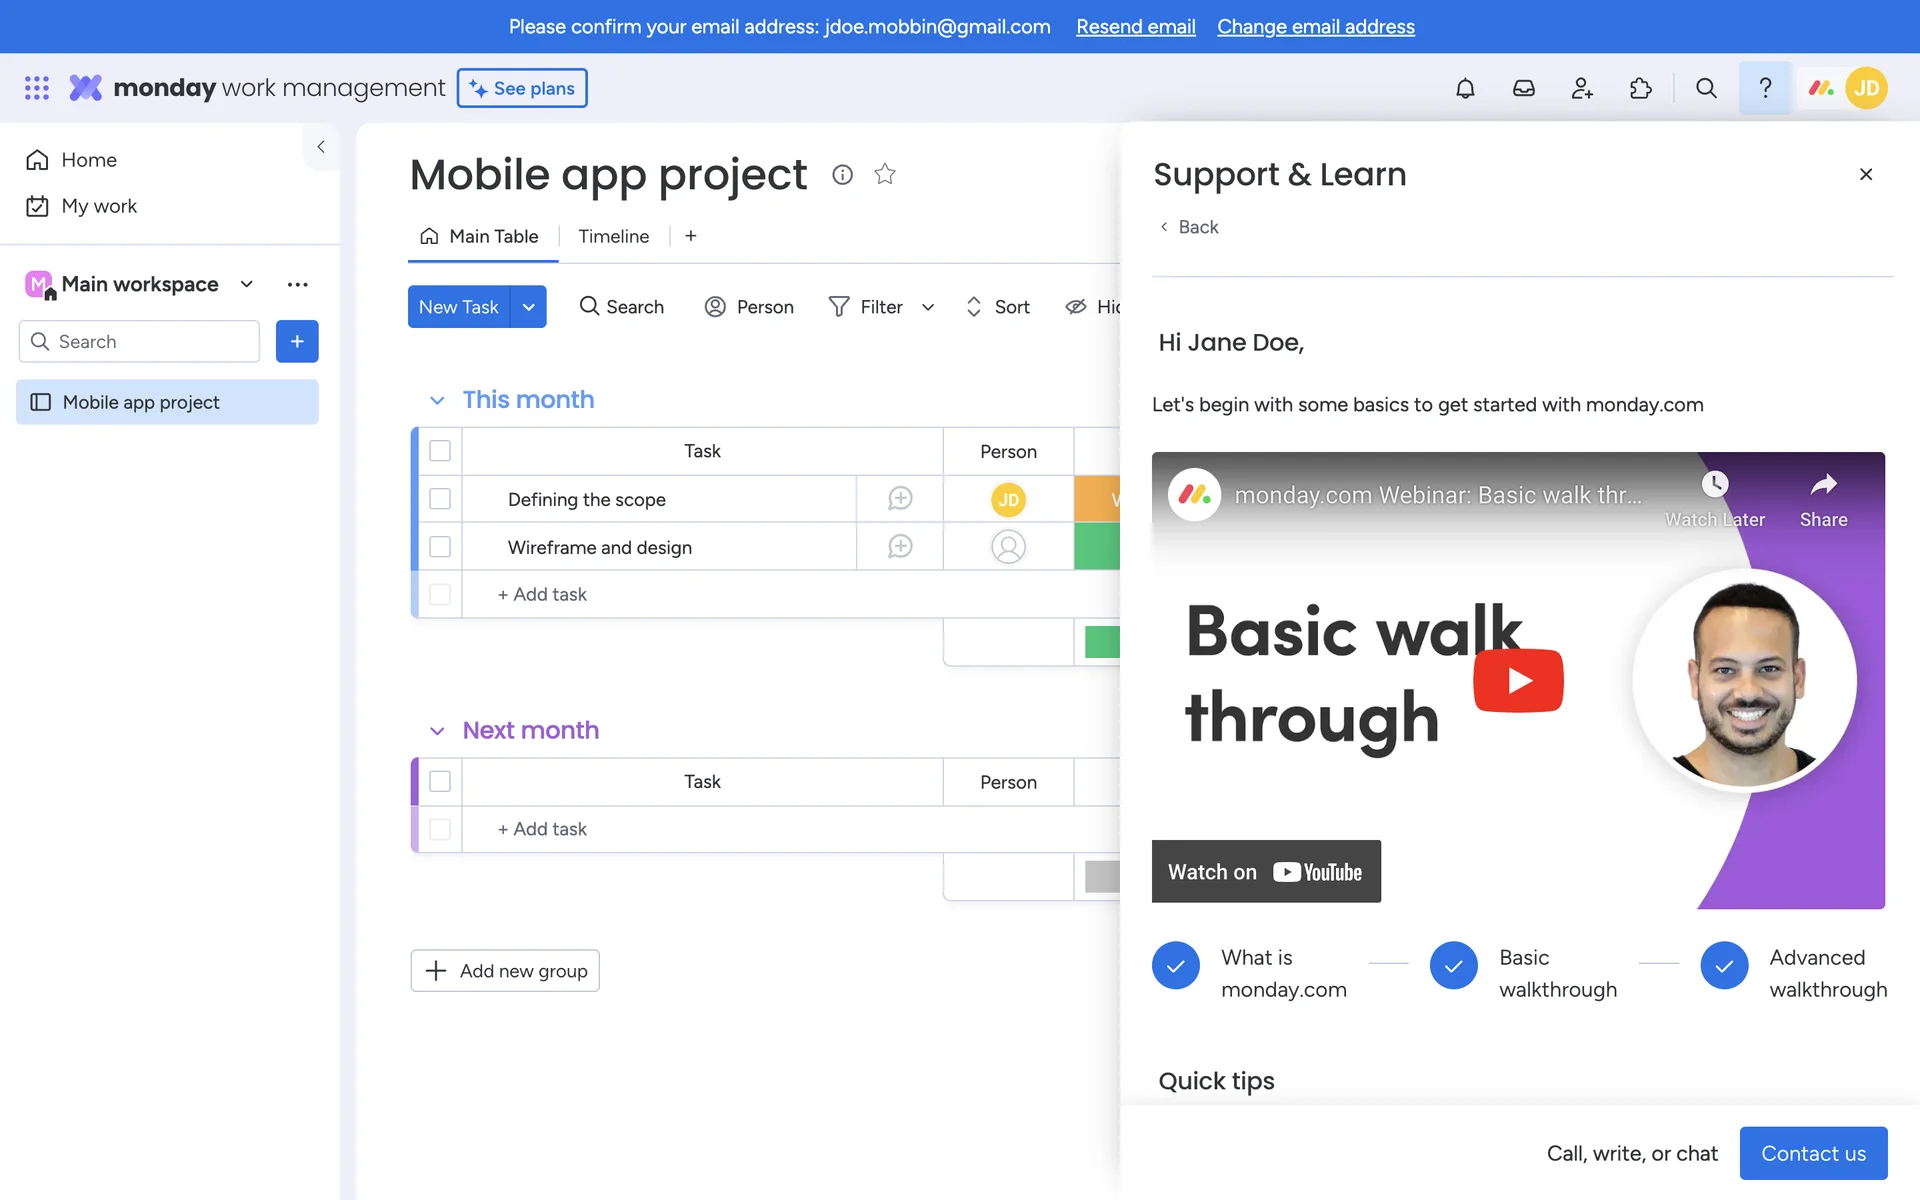
Task: Open the product switcher grid icon
Action: pos(37,88)
